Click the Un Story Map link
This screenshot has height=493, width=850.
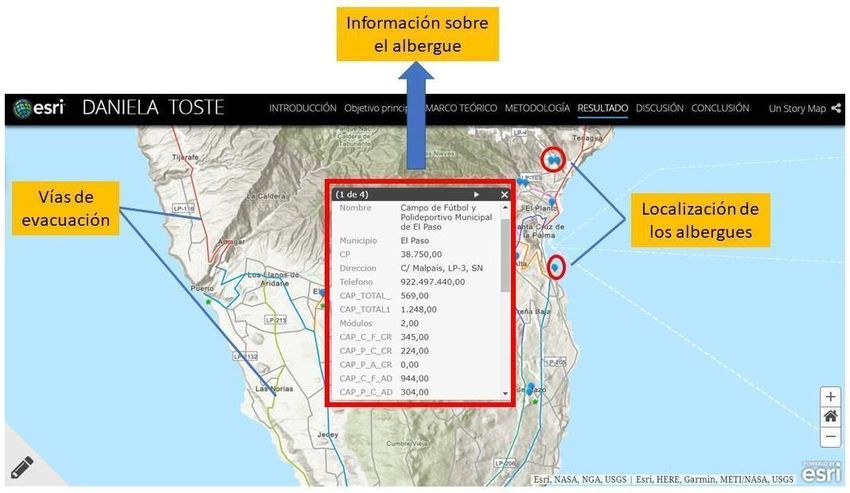(x=797, y=108)
